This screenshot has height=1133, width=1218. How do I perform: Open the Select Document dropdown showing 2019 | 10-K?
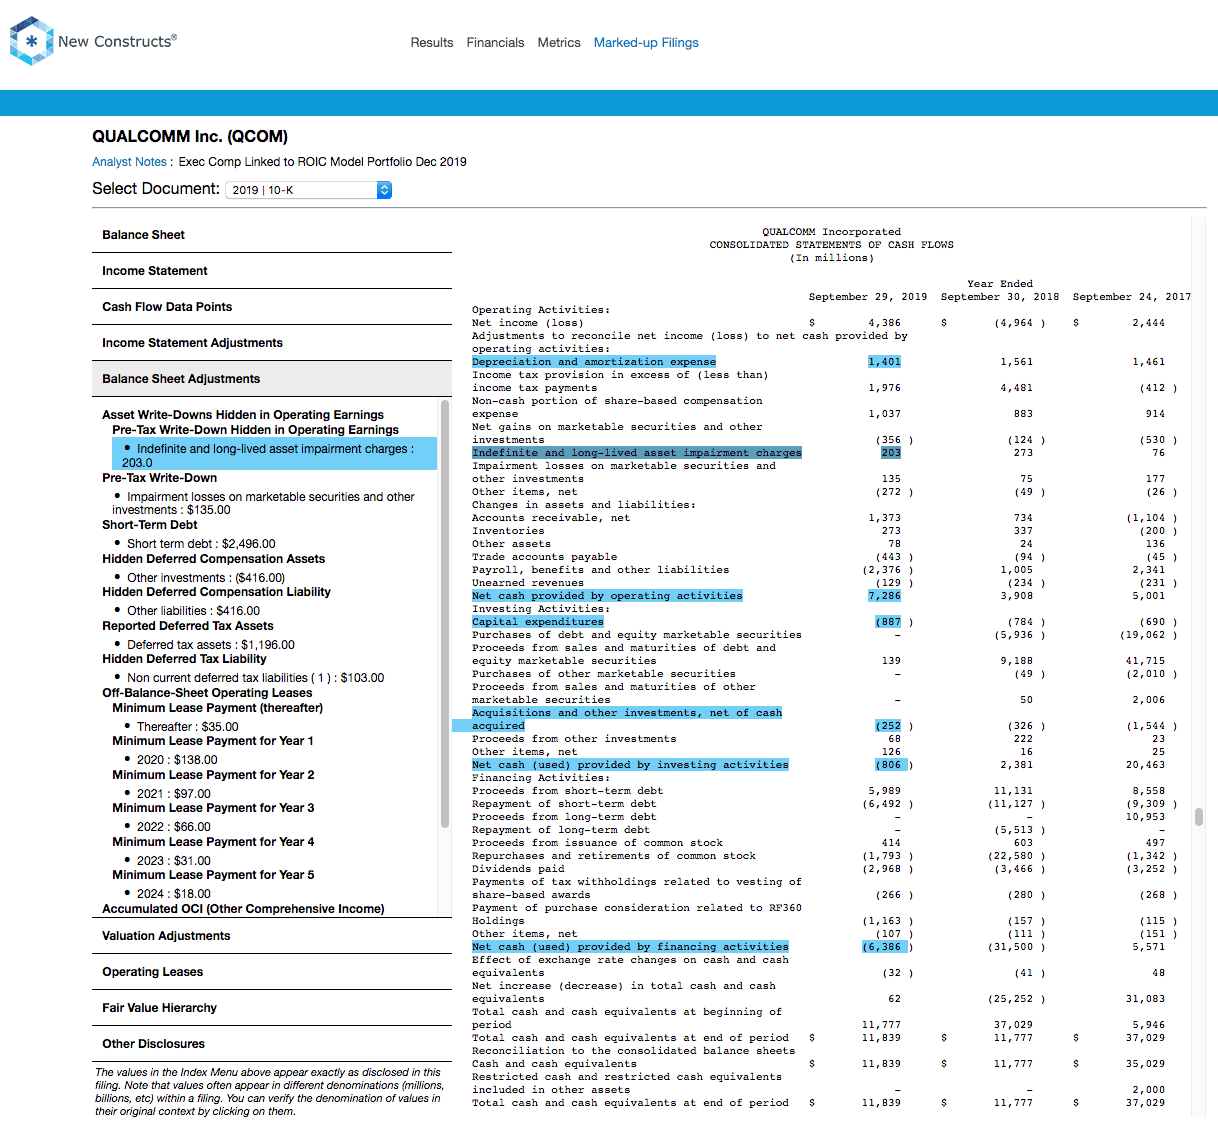pyautogui.click(x=308, y=190)
